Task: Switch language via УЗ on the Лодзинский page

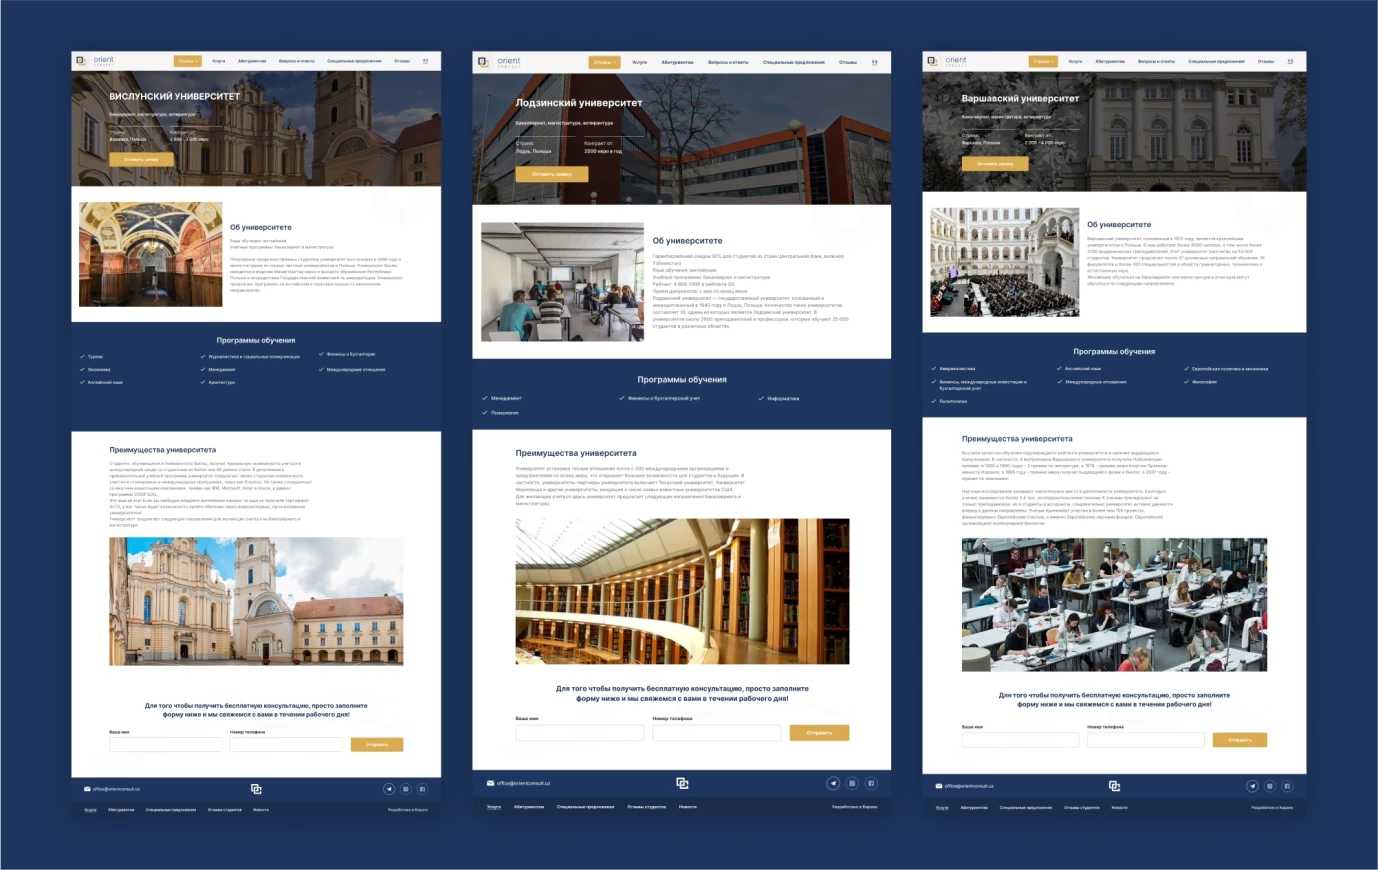Action: (x=875, y=62)
